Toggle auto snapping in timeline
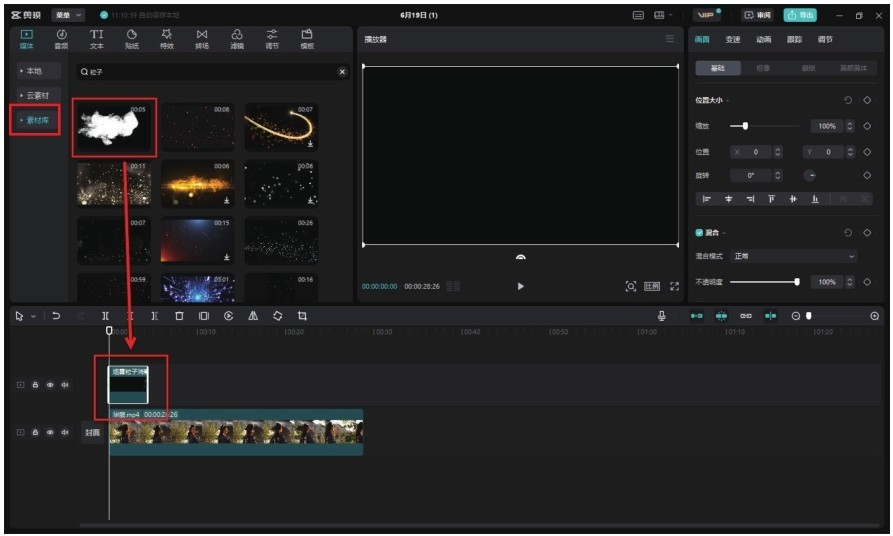Viewport: 893px width, 536px height. click(721, 316)
